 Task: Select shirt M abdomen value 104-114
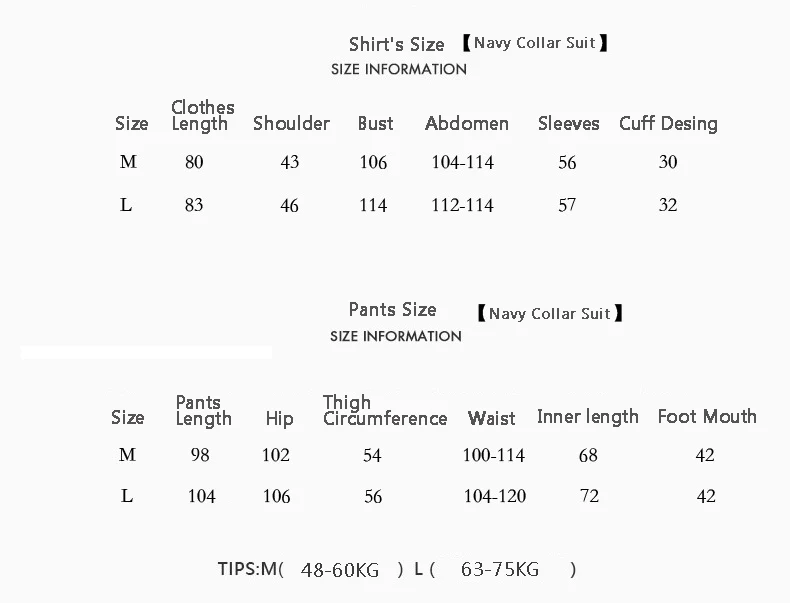463,162
